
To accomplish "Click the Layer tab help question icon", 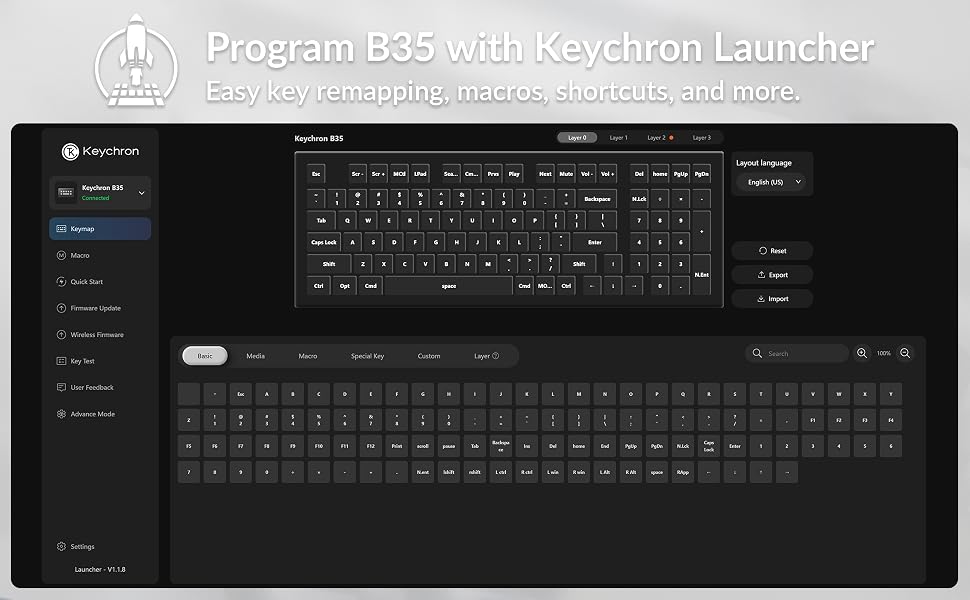I will pos(496,356).
